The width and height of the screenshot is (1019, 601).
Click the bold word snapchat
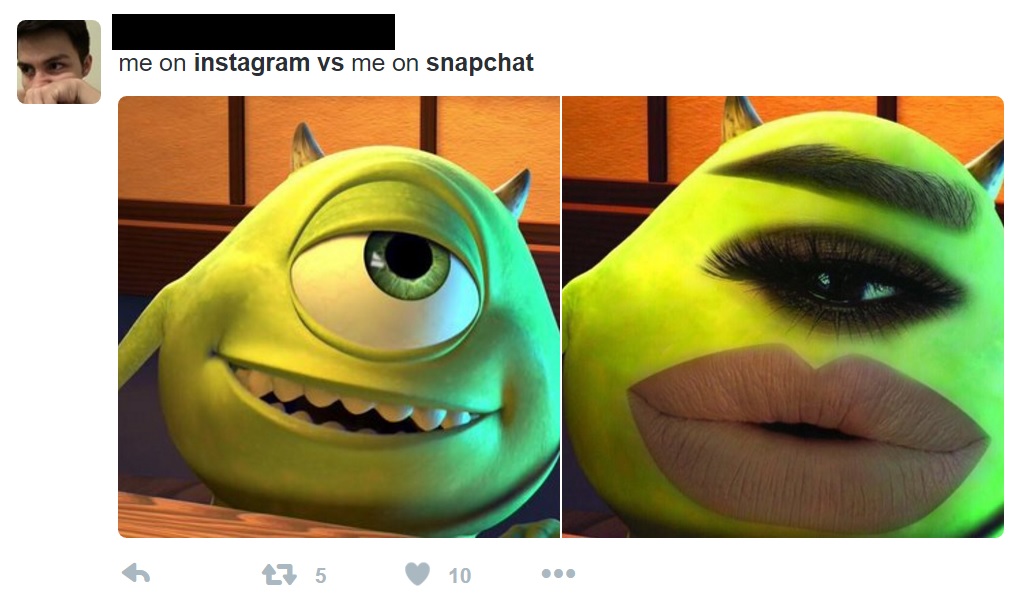click(x=480, y=63)
